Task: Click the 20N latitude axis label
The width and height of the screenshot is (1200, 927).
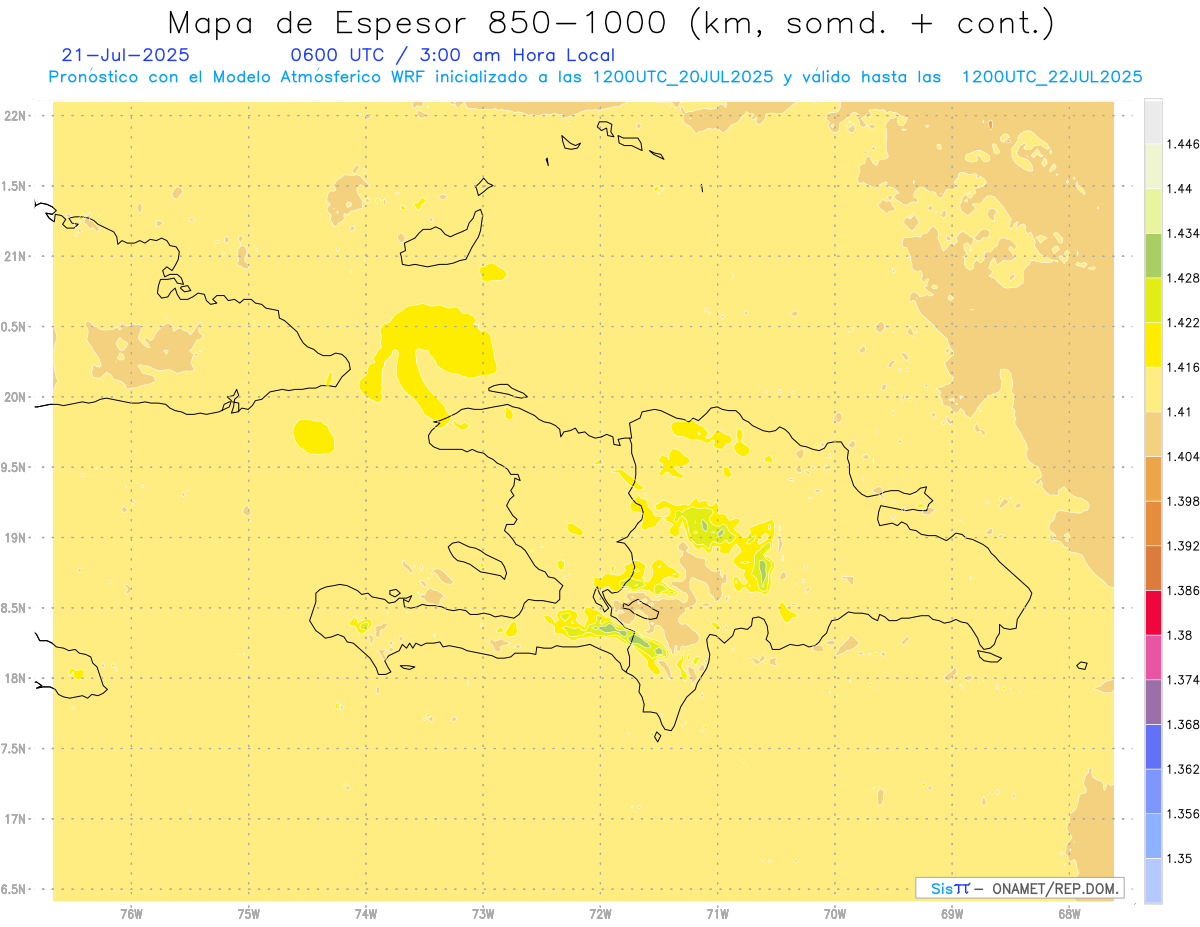Action: tap(14, 397)
